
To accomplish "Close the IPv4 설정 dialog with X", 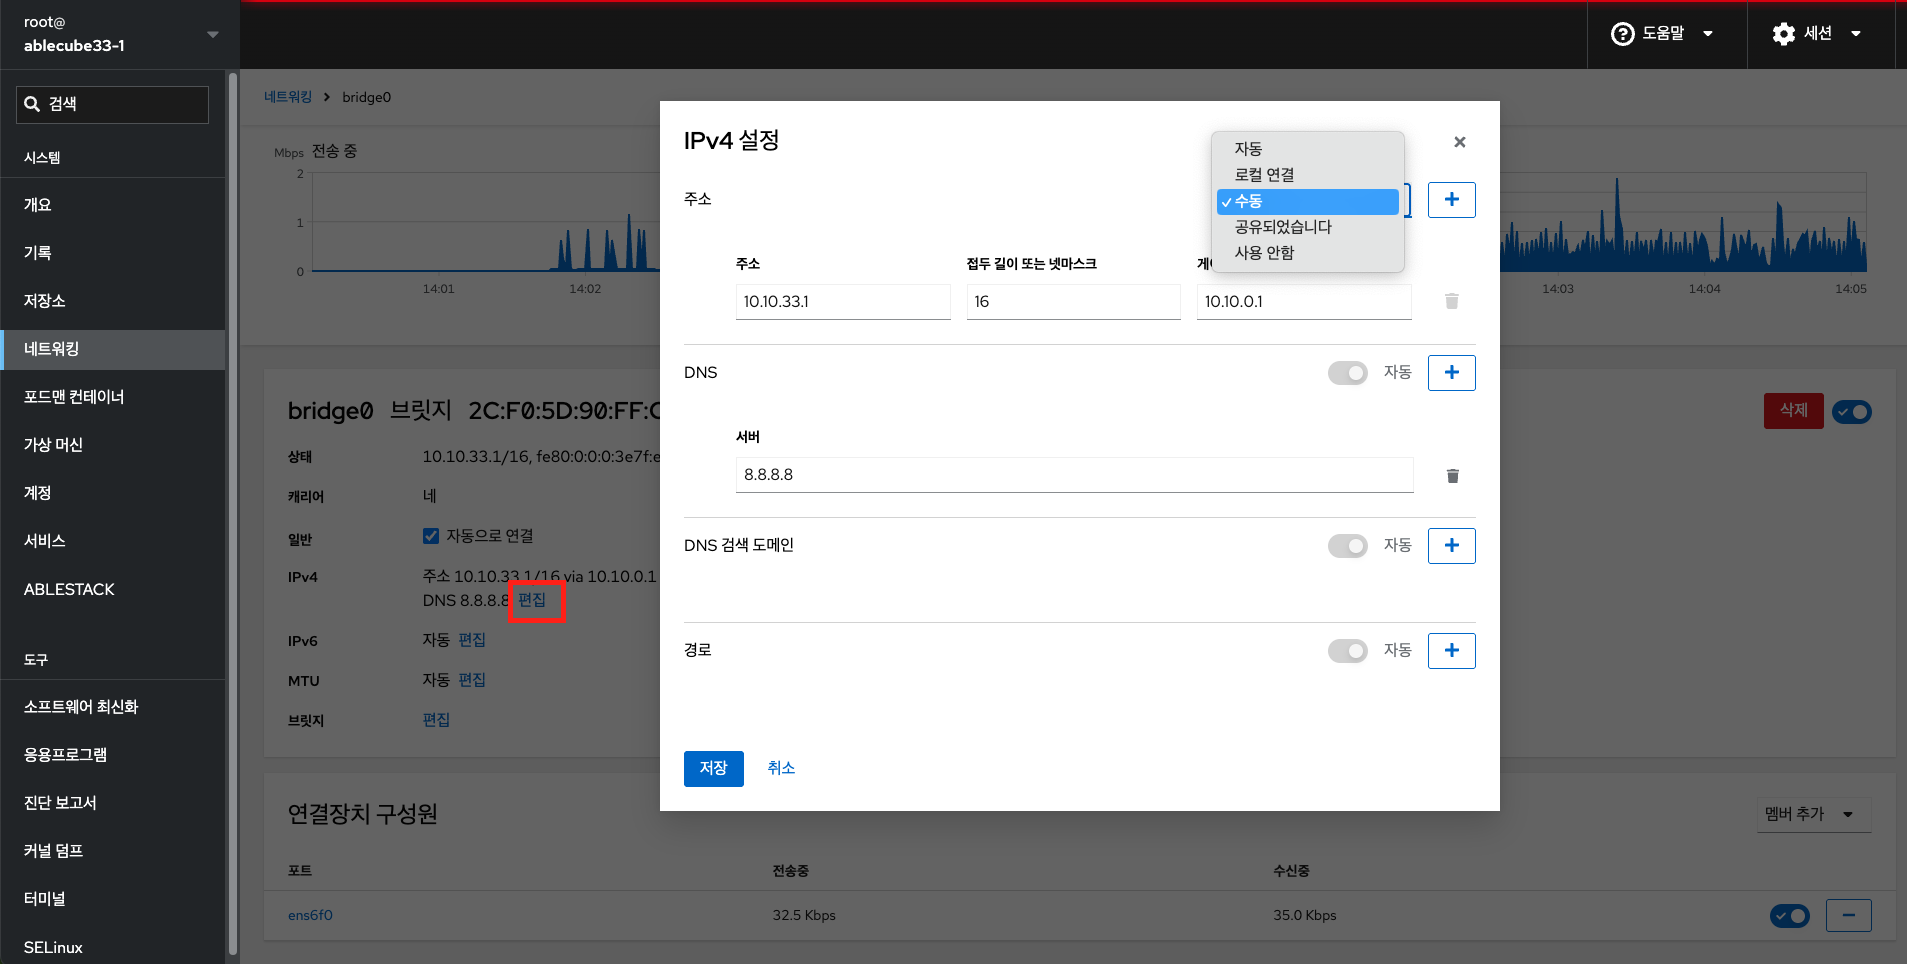I will pyautogui.click(x=1459, y=142).
